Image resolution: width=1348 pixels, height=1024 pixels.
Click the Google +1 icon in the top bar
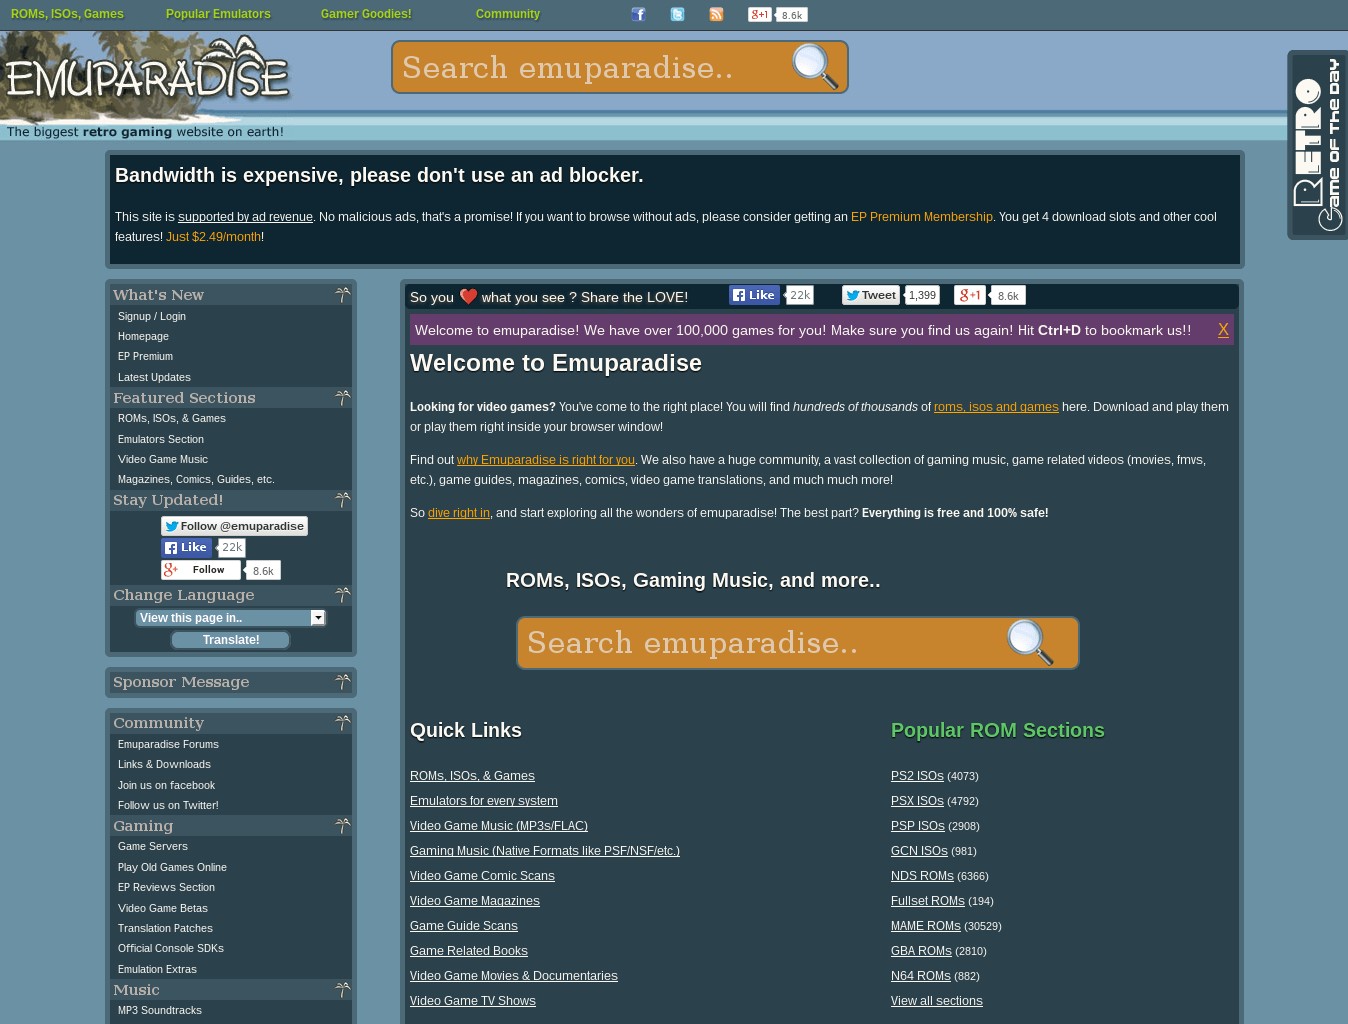tap(759, 14)
